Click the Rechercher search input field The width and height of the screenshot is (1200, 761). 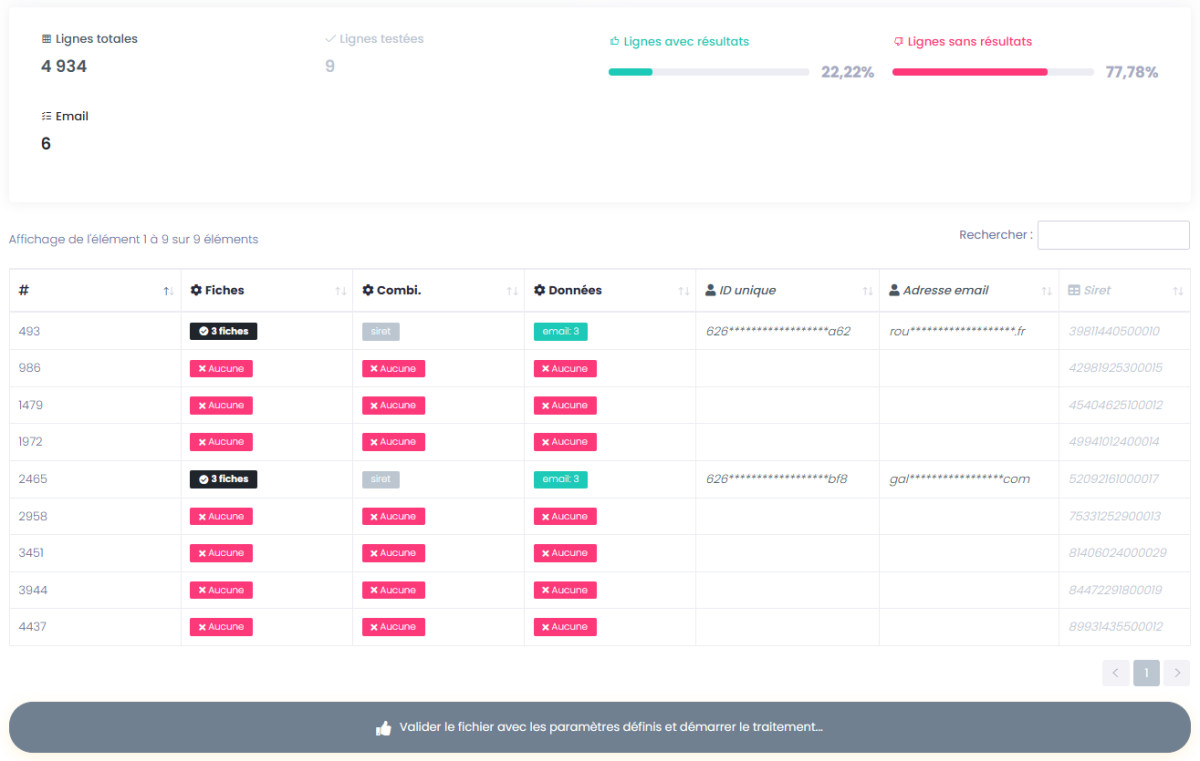pyautogui.click(x=1113, y=235)
